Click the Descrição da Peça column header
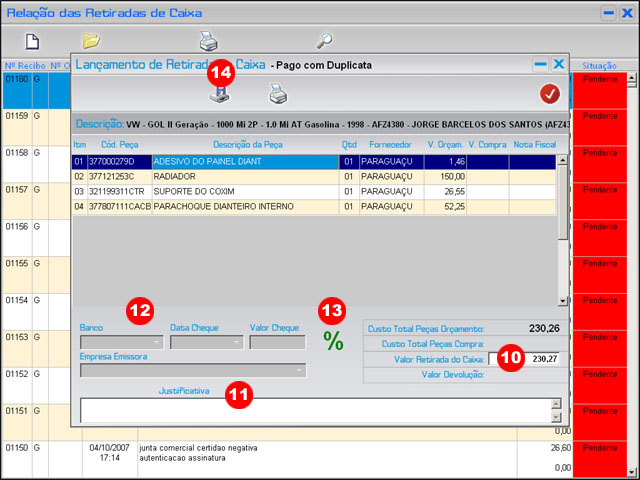The height and width of the screenshot is (480, 640). 244,146
